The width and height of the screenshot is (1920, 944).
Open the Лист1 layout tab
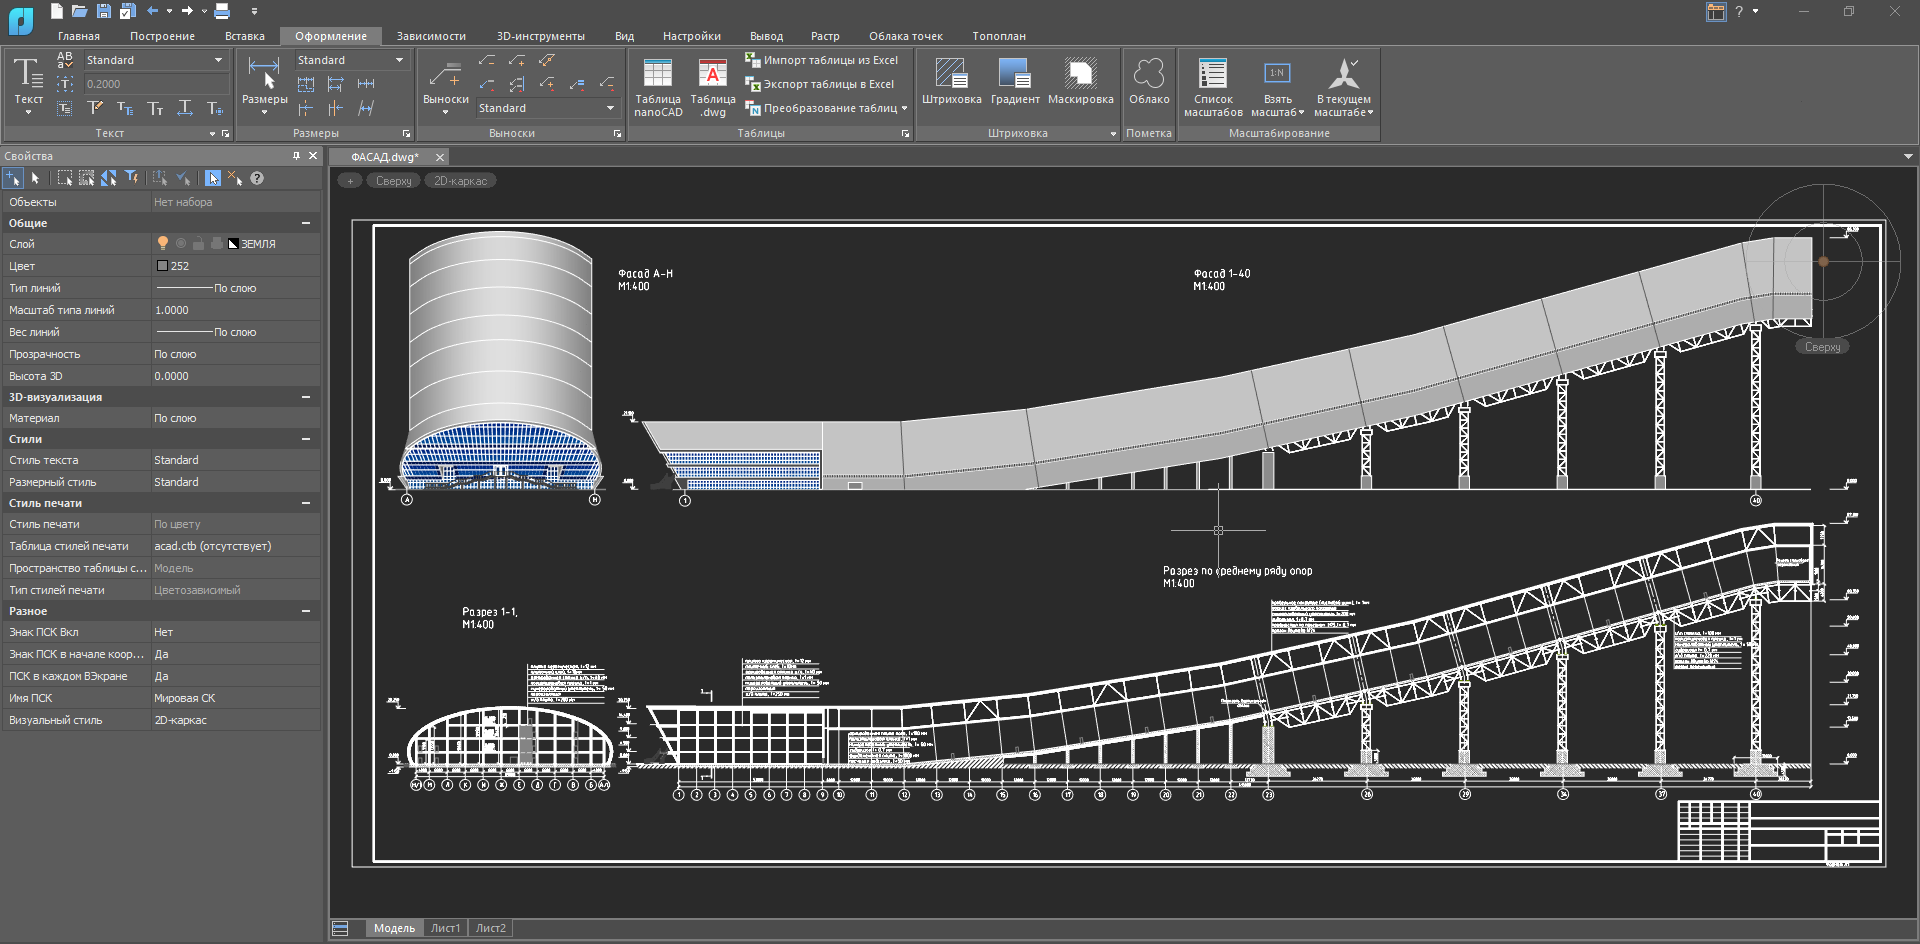tap(445, 928)
